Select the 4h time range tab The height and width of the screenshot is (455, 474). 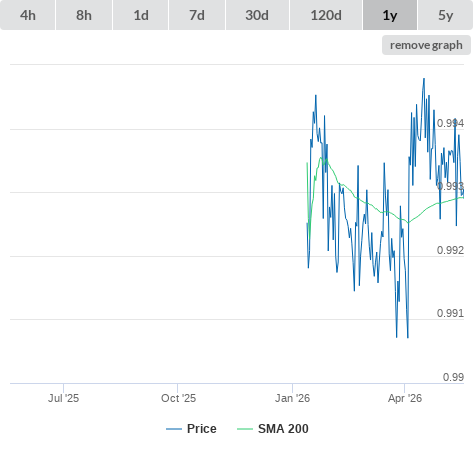[27, 15]
